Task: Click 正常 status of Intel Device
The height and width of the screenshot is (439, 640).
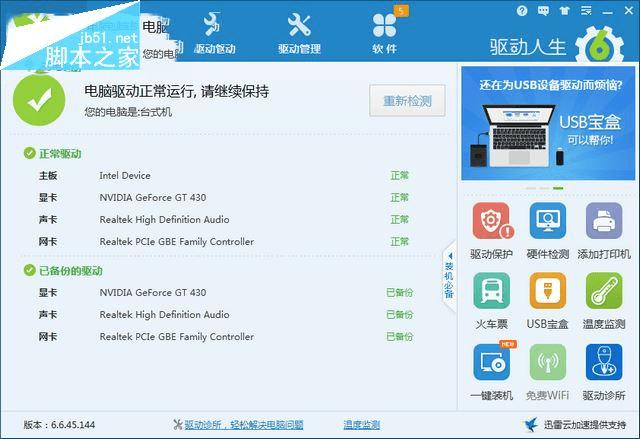Action: tap(399, 176)
